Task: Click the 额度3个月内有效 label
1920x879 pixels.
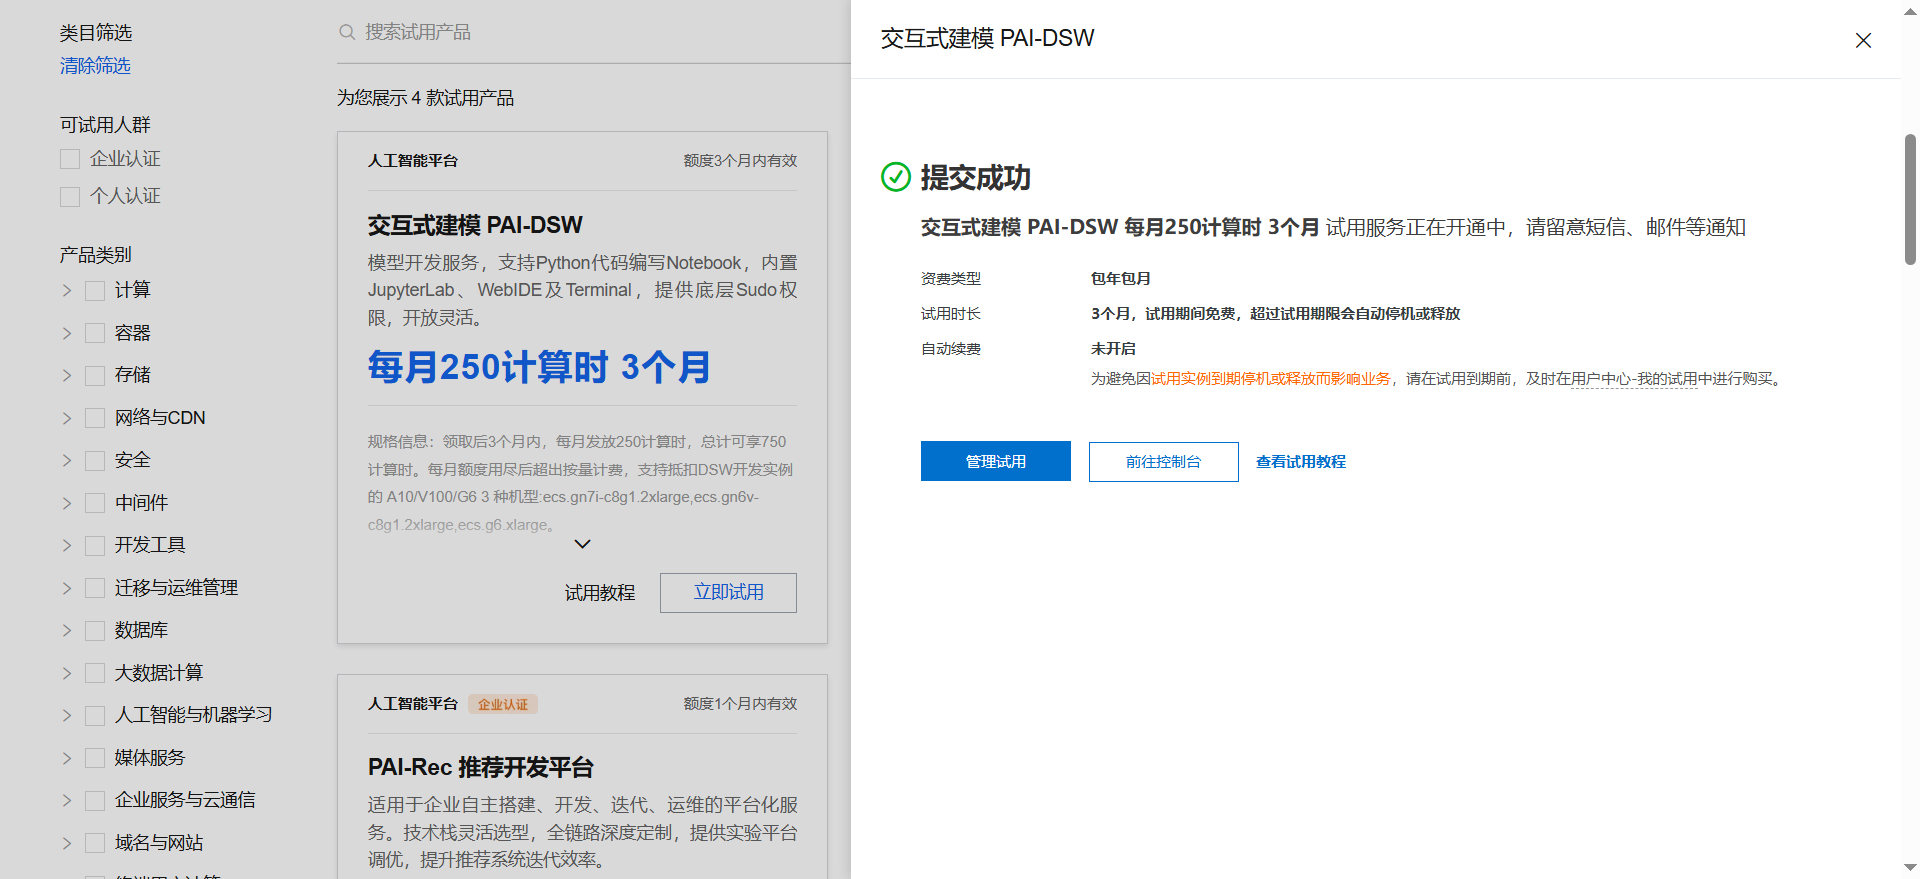Action: click(740, 161)
